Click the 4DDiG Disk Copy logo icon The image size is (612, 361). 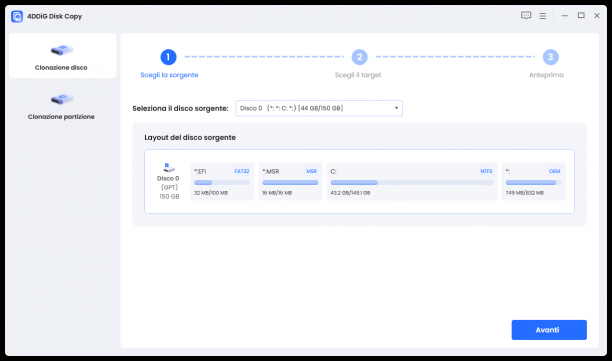click(x=17, y=16)
